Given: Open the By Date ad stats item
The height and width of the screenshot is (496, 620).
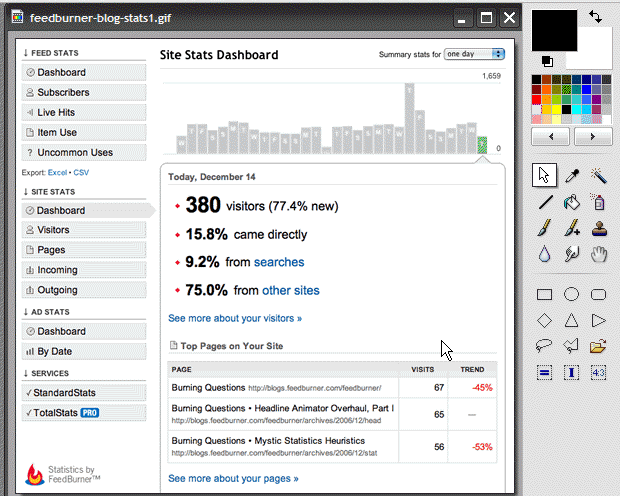Looking at the screenshot, I should (x=84, y=351).
